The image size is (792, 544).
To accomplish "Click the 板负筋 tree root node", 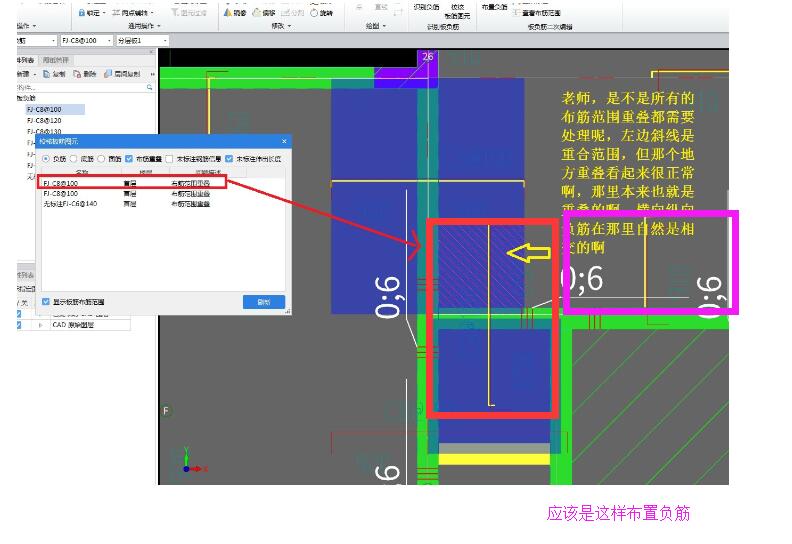I will [x=26, y=98].
